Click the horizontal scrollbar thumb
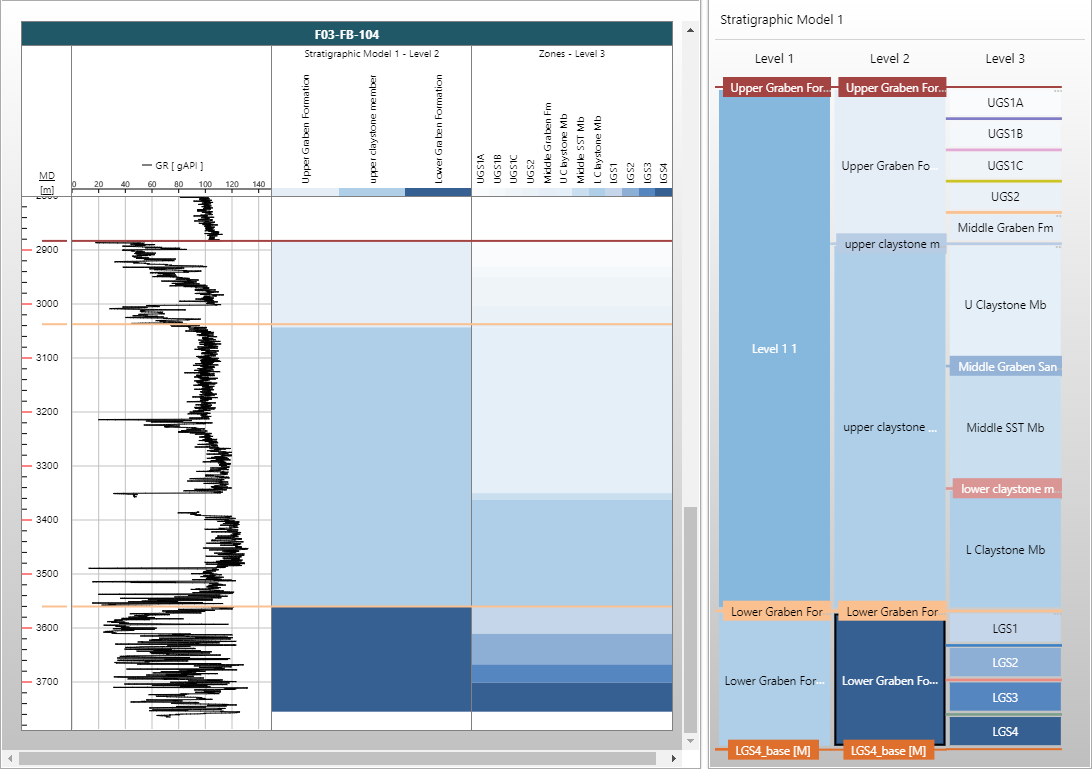Screen dimensions: 1092x769 point(336,758)
